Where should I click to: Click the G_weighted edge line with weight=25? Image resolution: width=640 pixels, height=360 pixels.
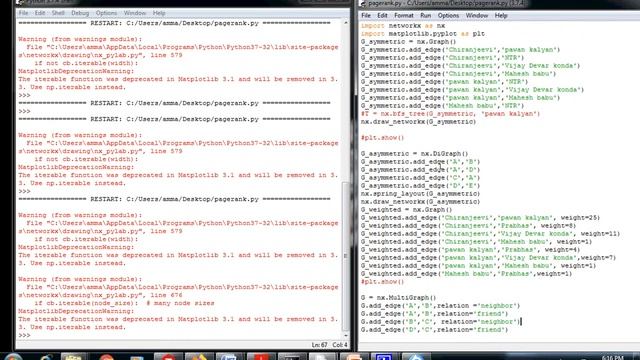480,218
